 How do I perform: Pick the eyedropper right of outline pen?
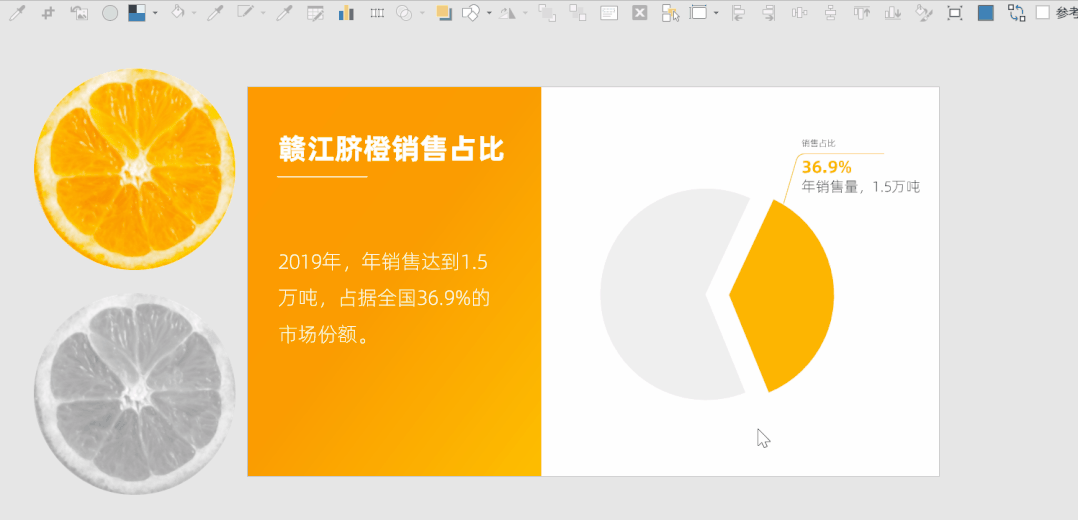coord(284,12)
